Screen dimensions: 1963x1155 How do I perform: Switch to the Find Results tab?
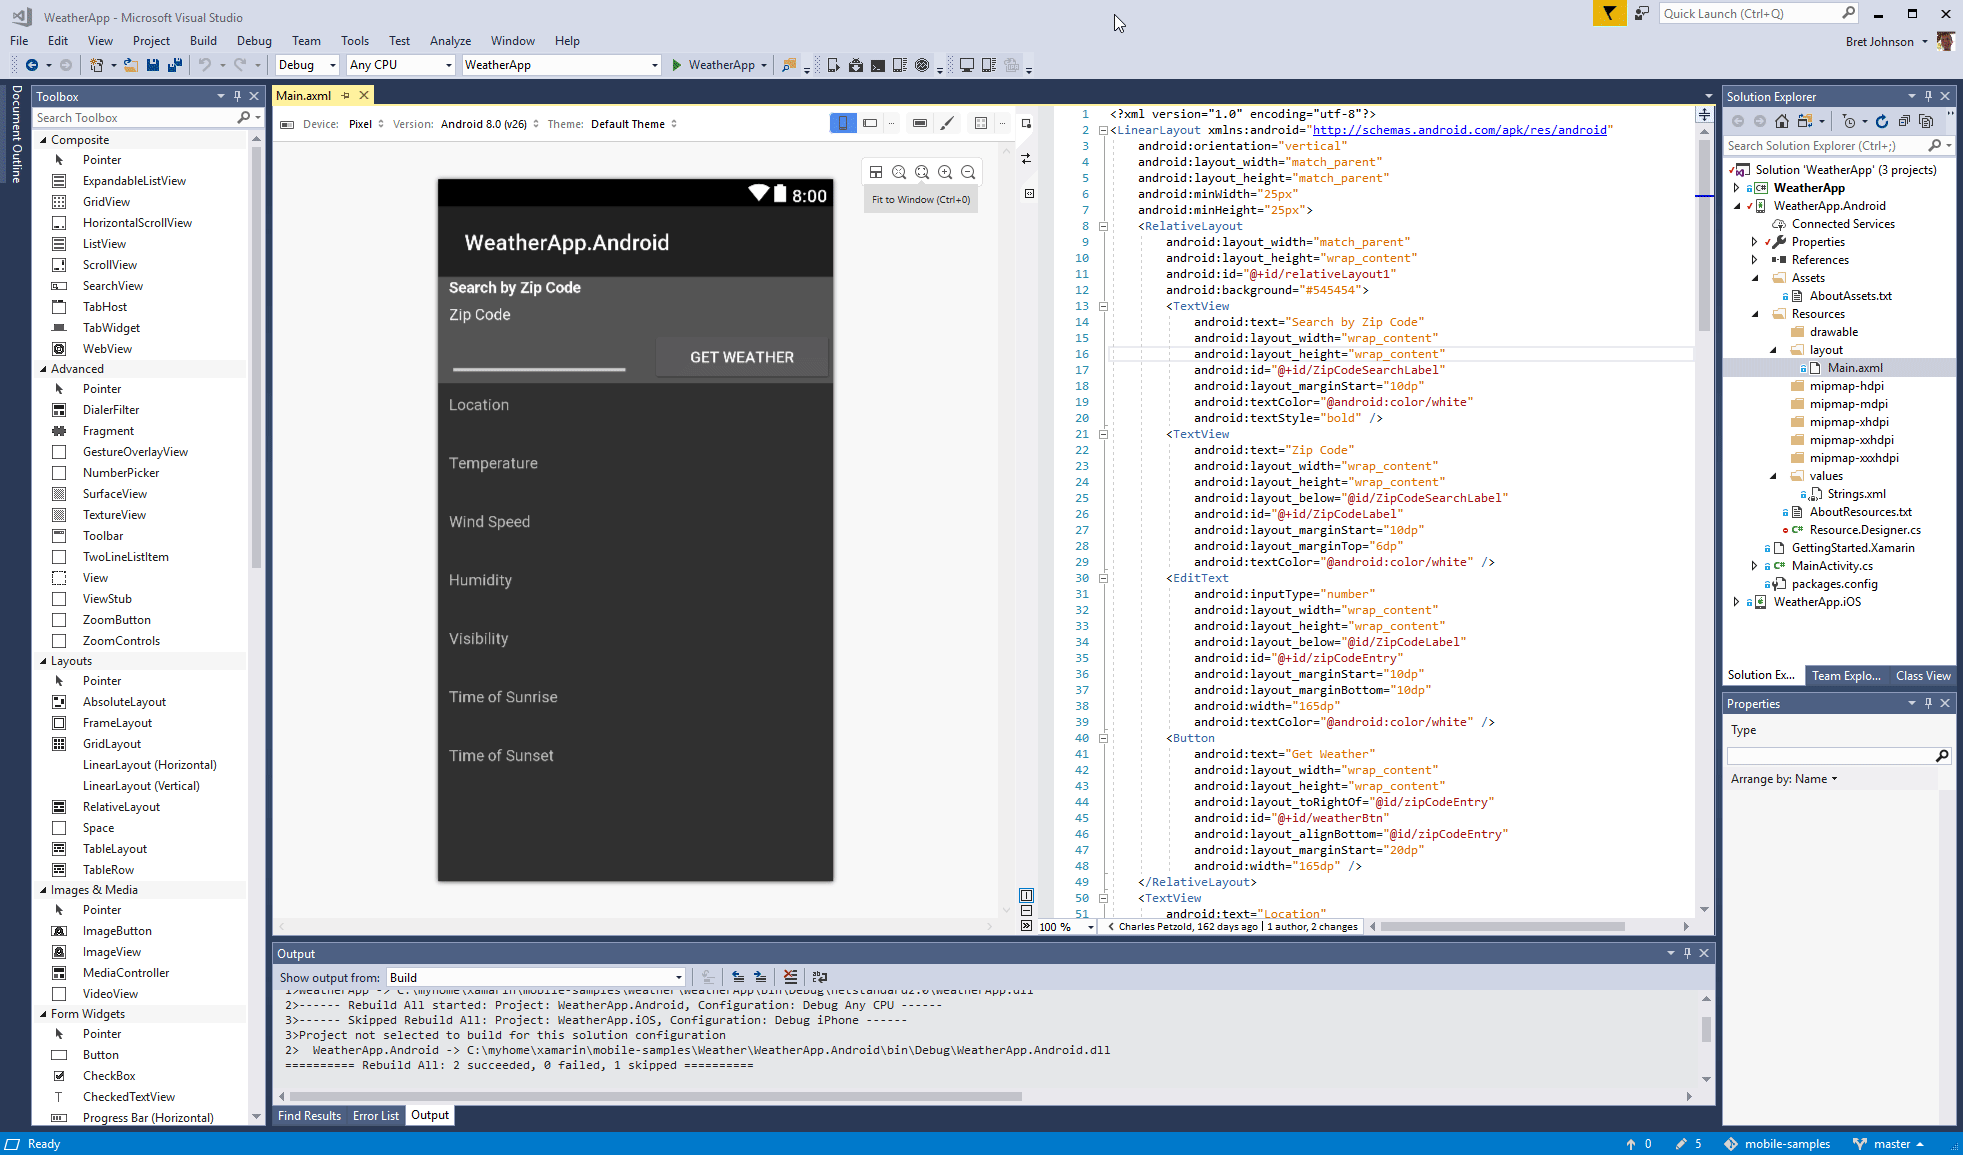pos(309,1116)
